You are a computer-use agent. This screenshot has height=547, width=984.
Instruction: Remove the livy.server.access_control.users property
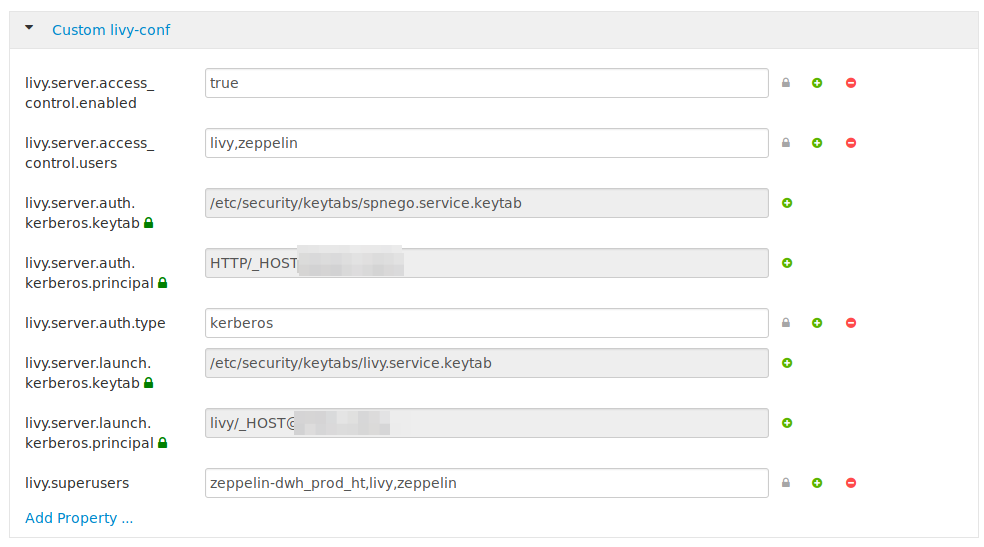click(851, 143)
